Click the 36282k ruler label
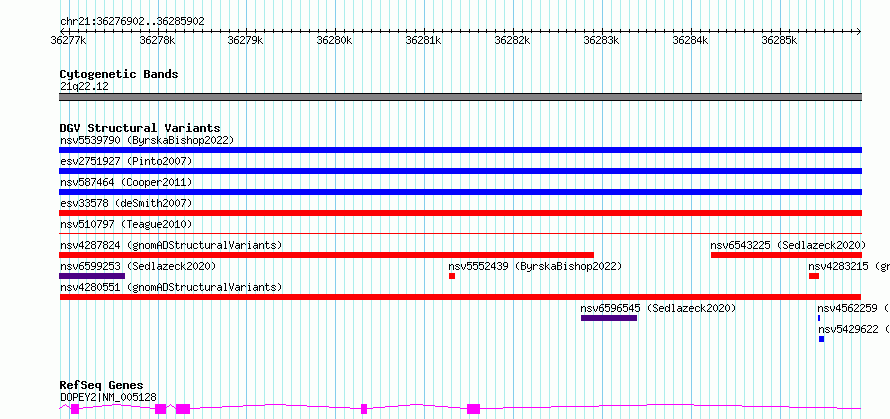The height and width of the screenshot is (419, 890). coord(513,40)
